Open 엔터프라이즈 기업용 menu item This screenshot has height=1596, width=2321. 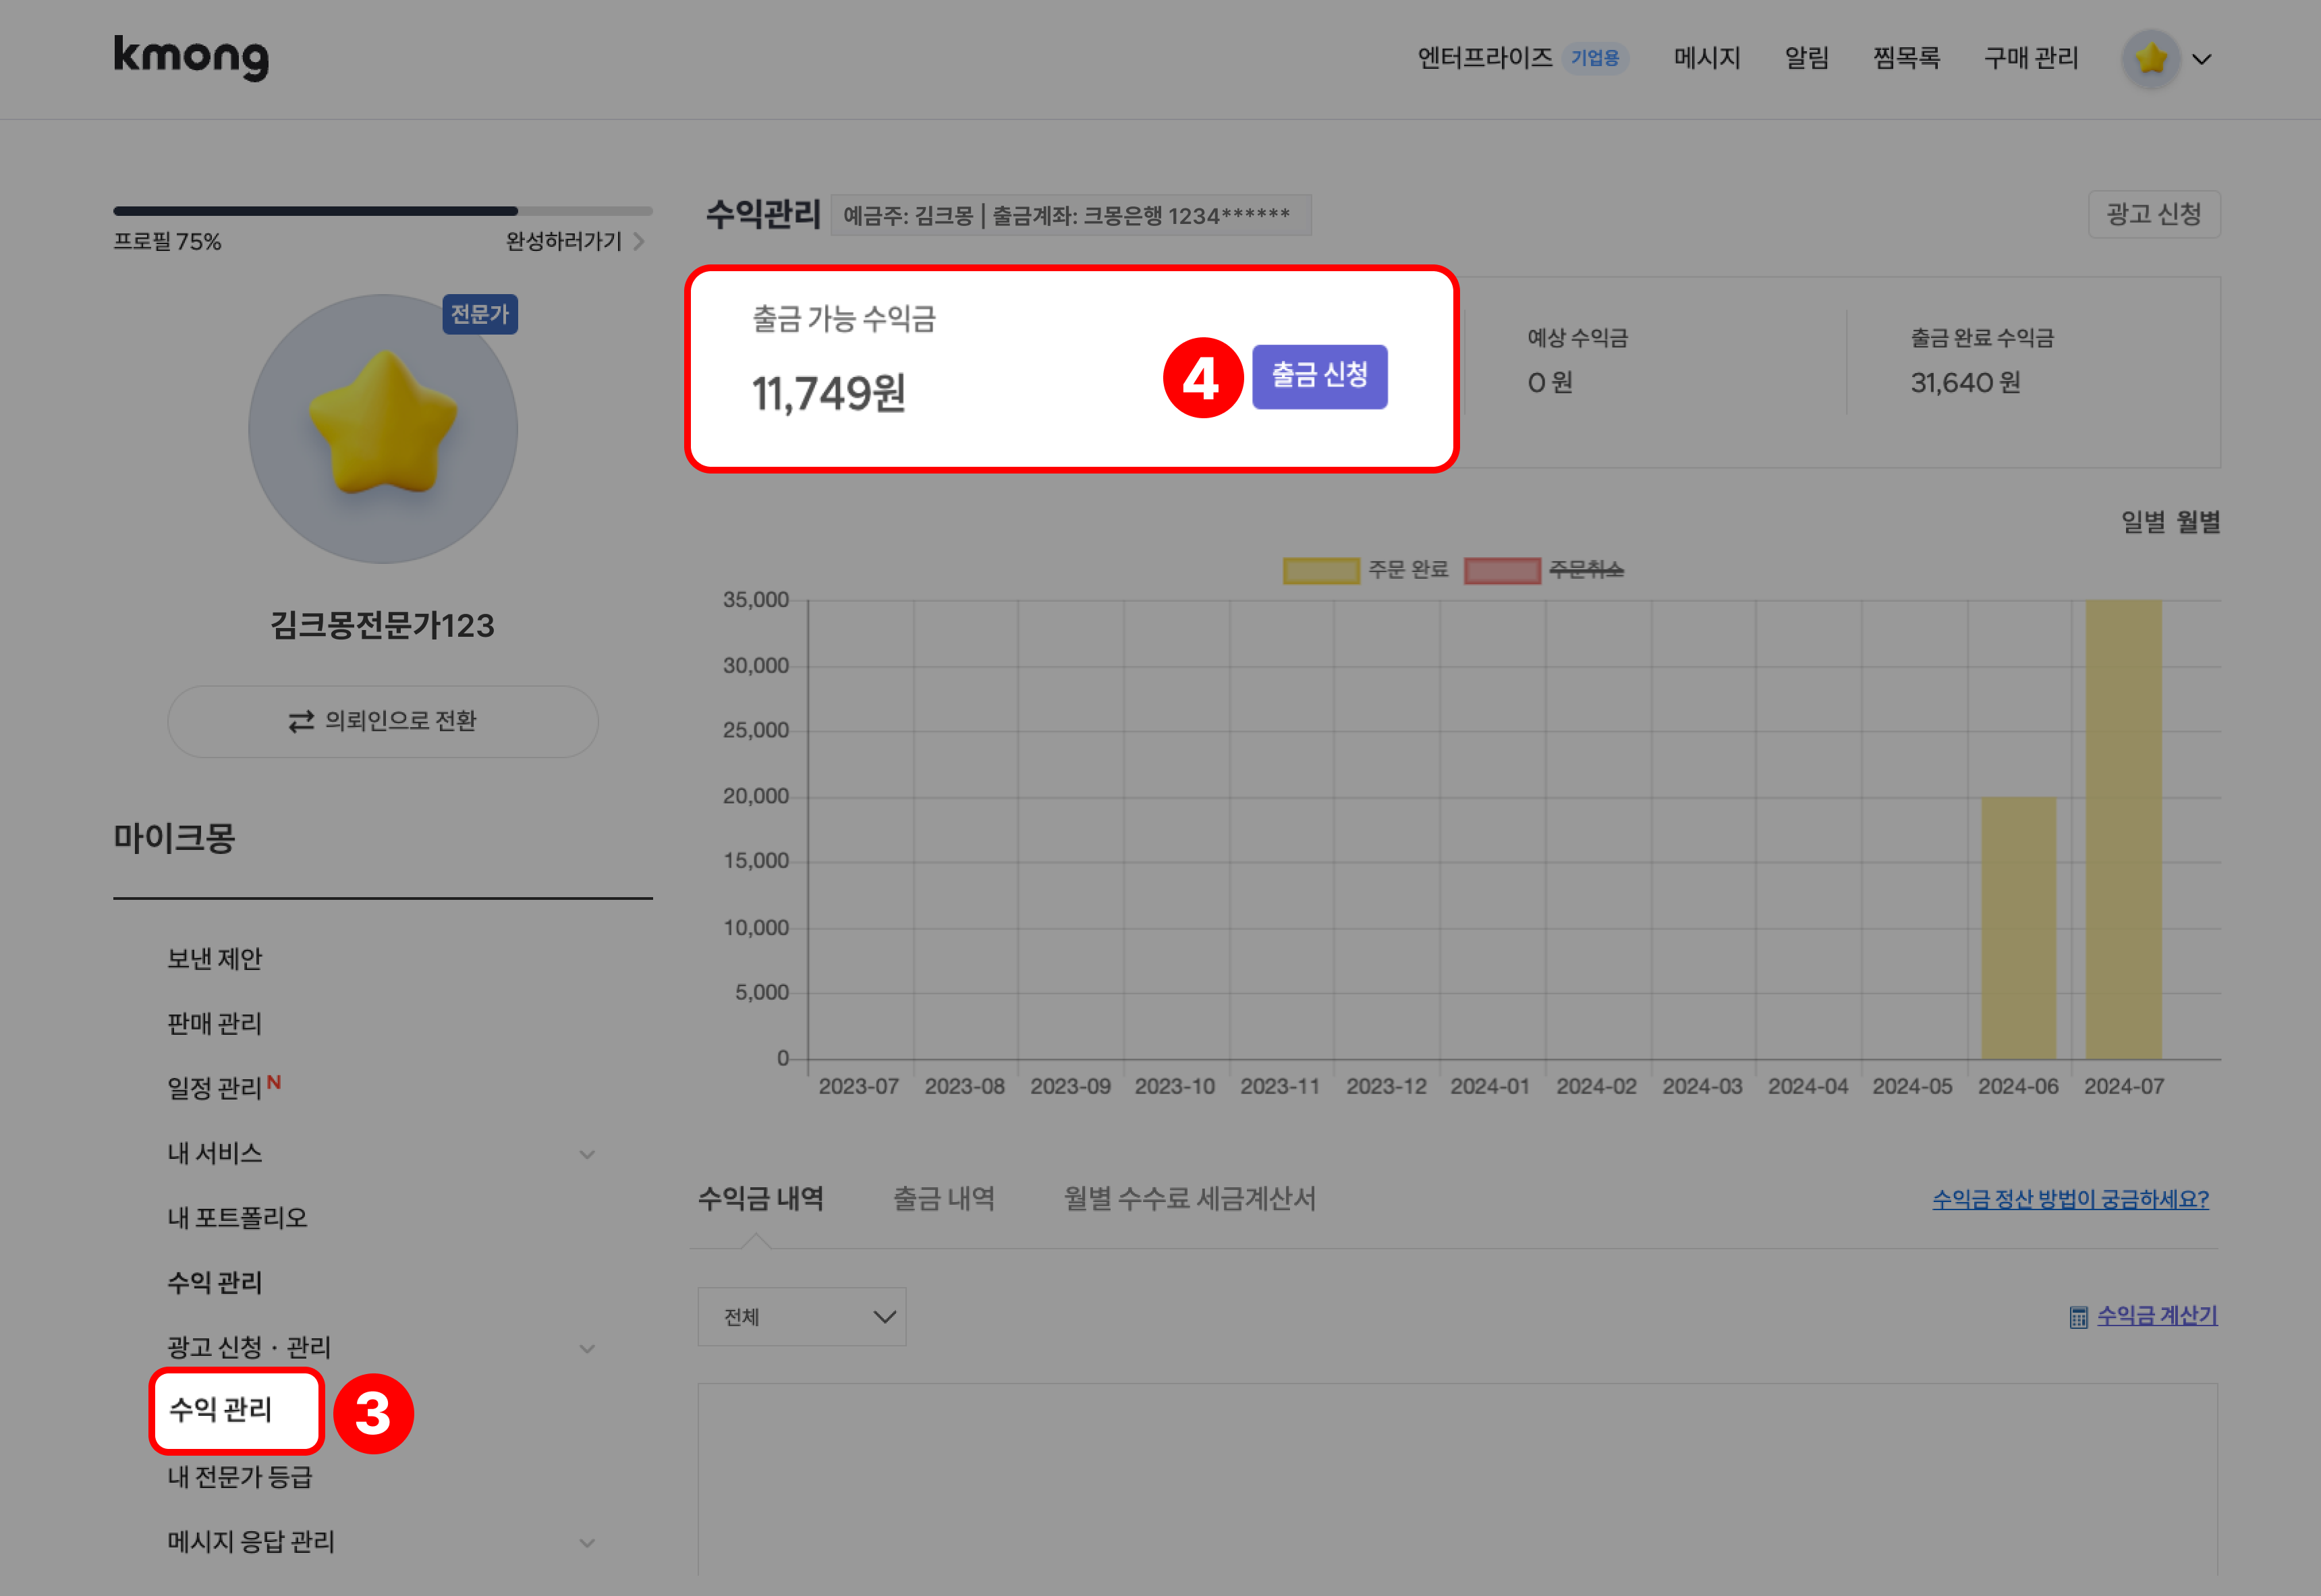(x=1522, y=58)
